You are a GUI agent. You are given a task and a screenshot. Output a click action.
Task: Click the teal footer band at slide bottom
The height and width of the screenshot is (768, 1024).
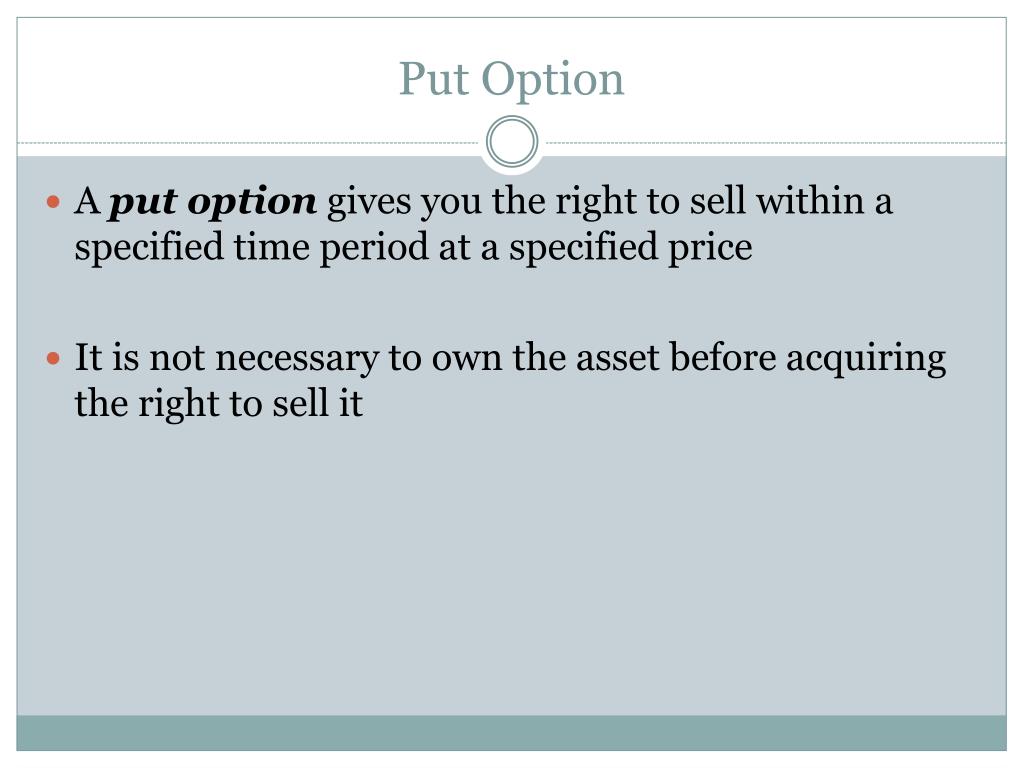(x=511, y=733)
